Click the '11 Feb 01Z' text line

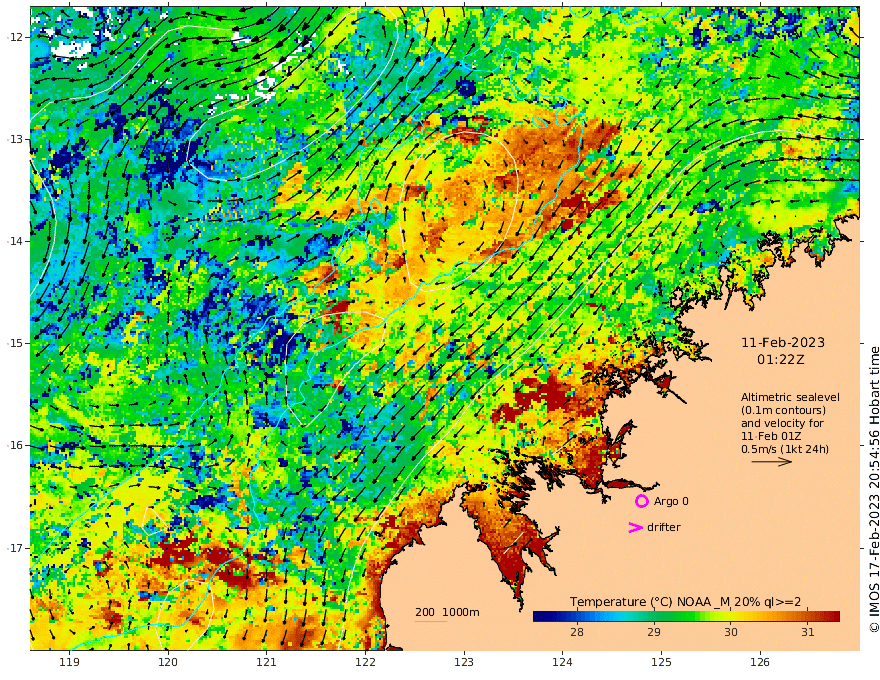771,436
